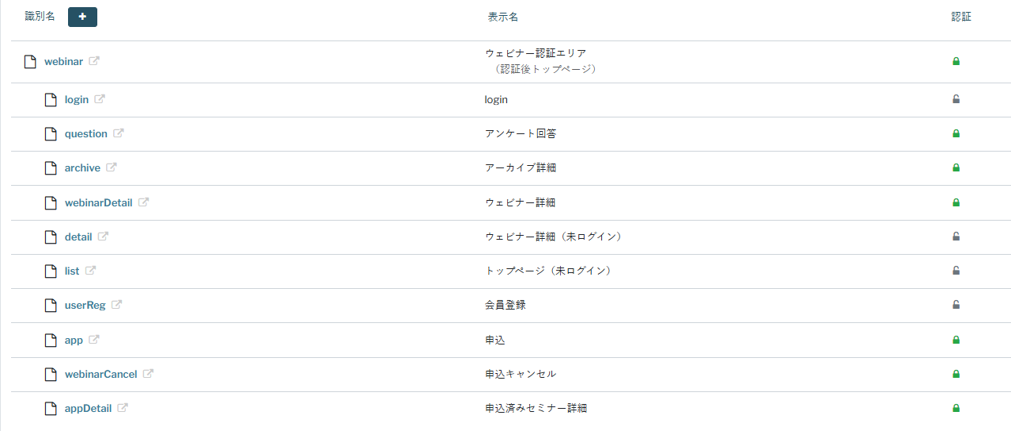
Task: Click the 認証 column header
Action: [961, 17]
